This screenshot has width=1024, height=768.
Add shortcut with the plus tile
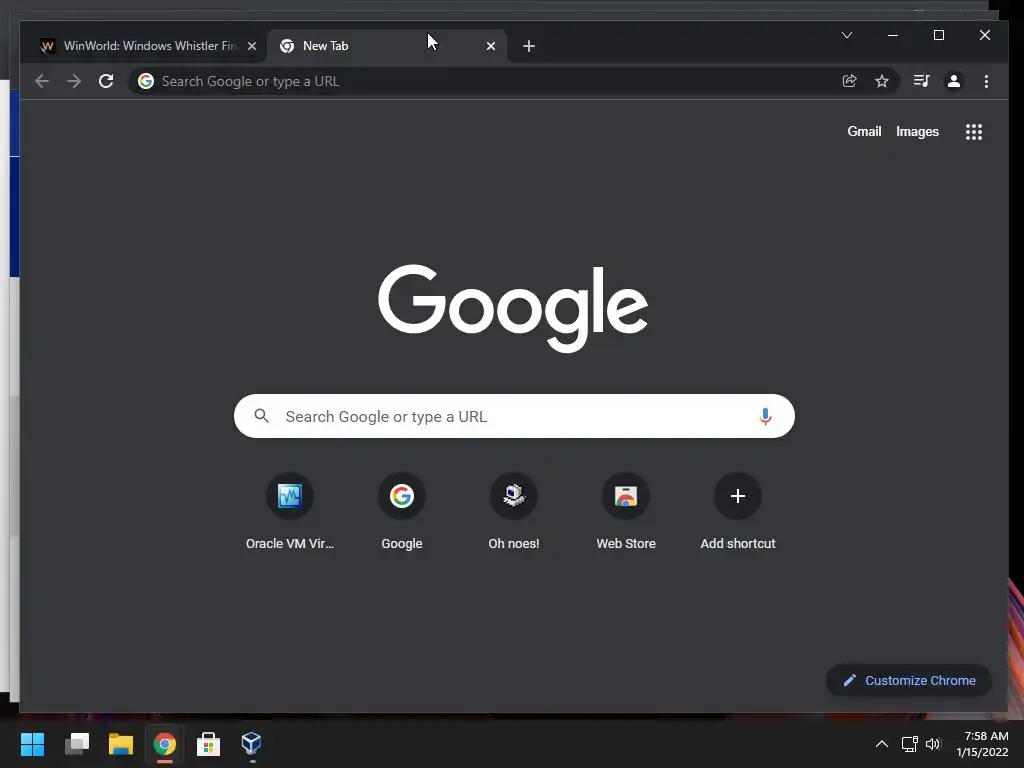tap(738, 513)
